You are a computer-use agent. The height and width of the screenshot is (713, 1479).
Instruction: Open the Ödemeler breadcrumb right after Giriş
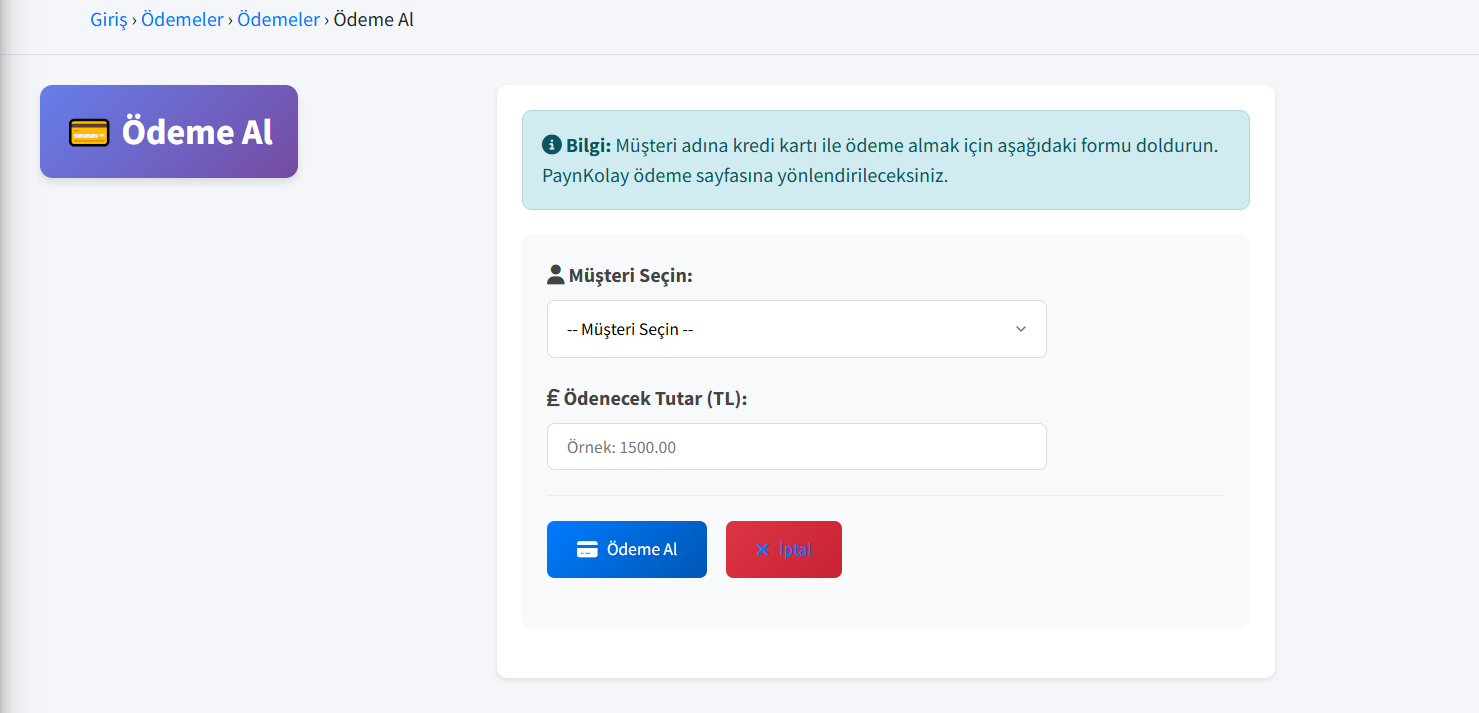182,20
